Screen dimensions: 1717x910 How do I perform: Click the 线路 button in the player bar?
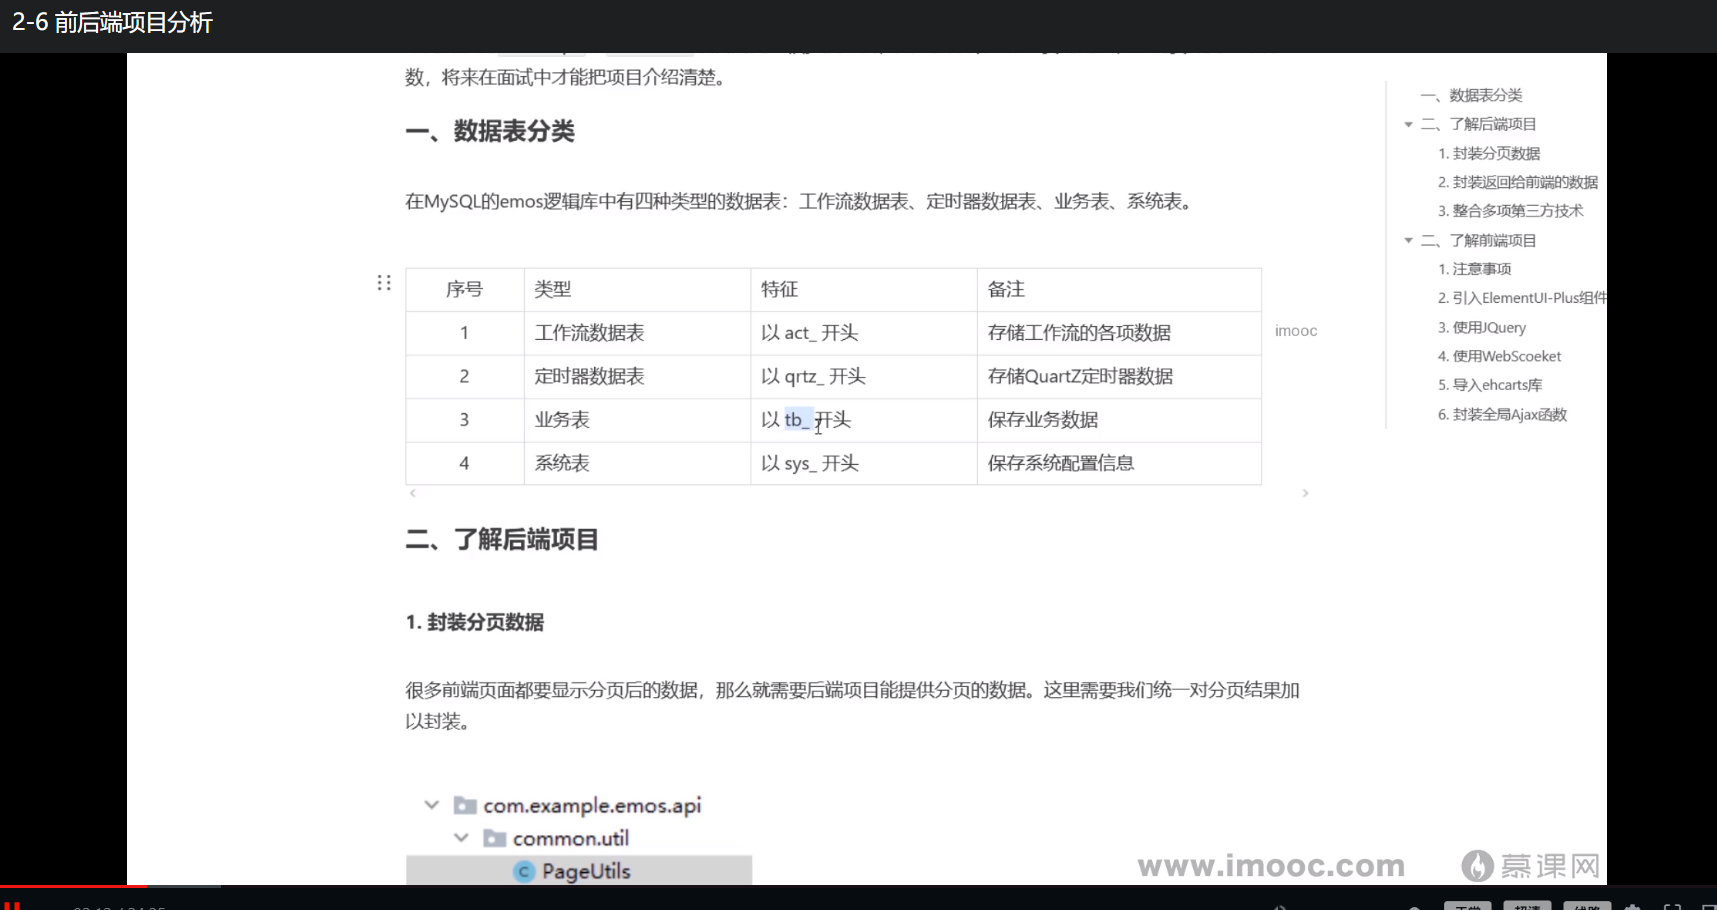(1586, 907)
